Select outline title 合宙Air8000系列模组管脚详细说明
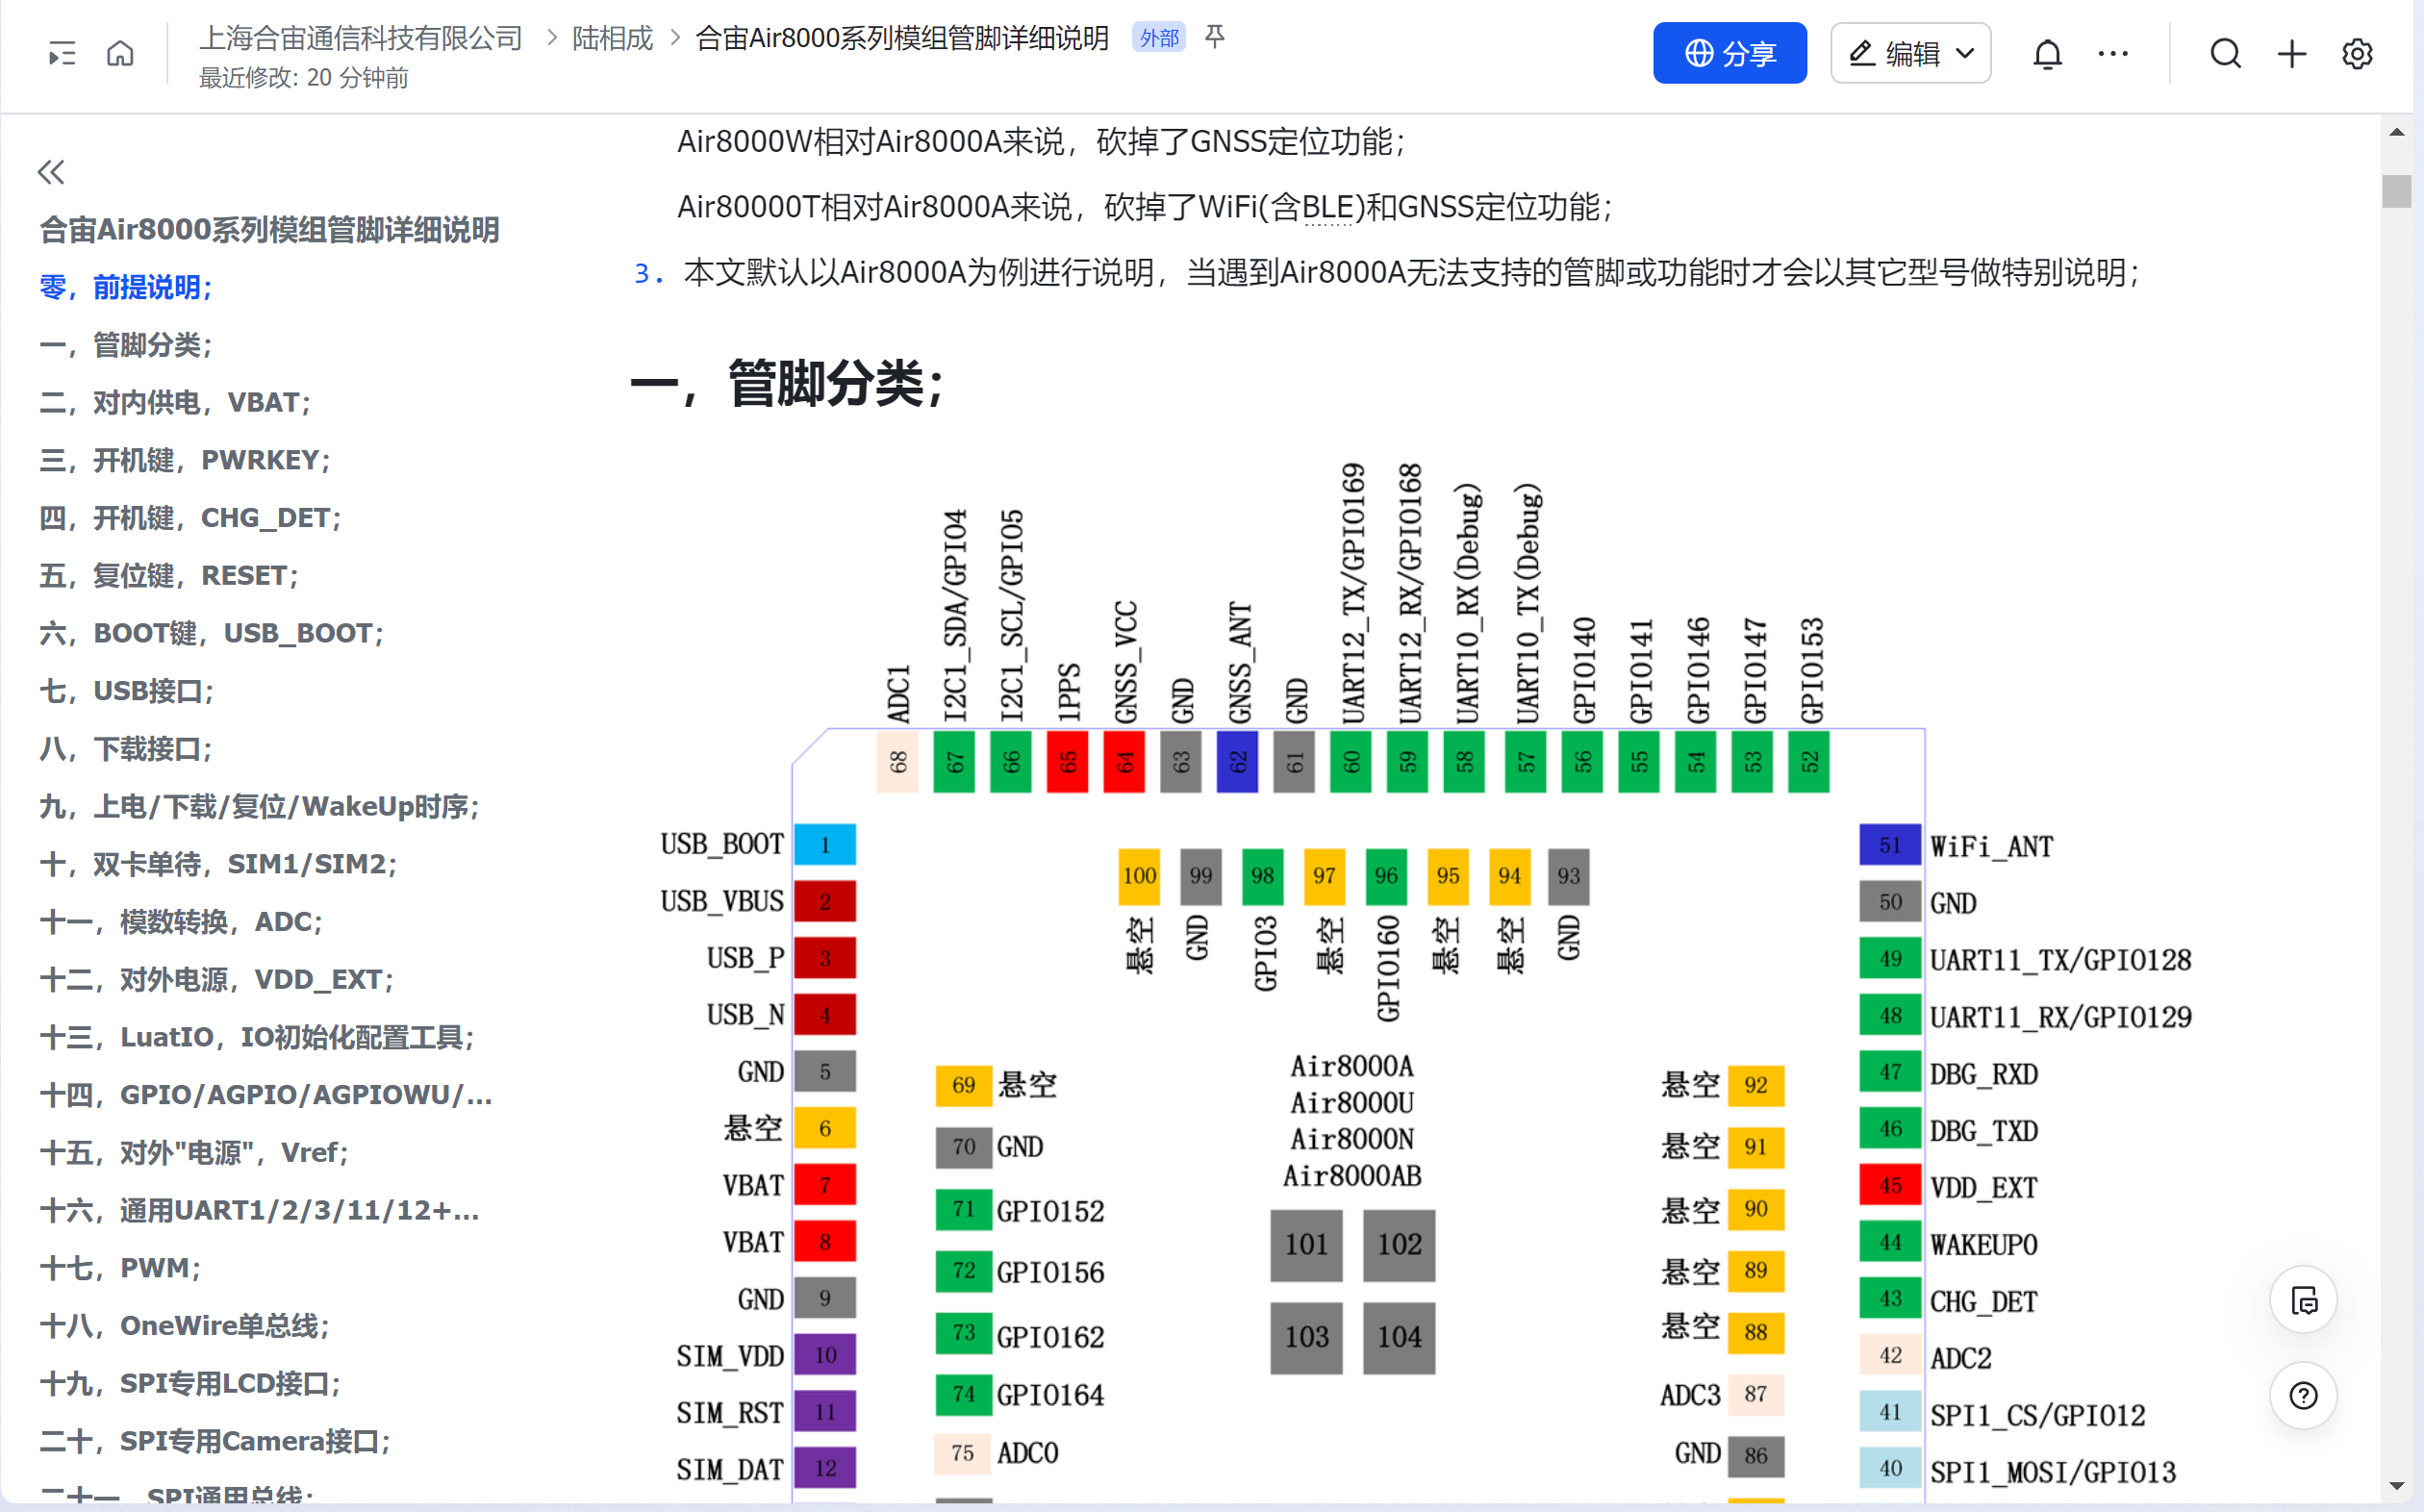This screenshot has width=2424, height=1512. pyautogui.click(x=269, y=230)
